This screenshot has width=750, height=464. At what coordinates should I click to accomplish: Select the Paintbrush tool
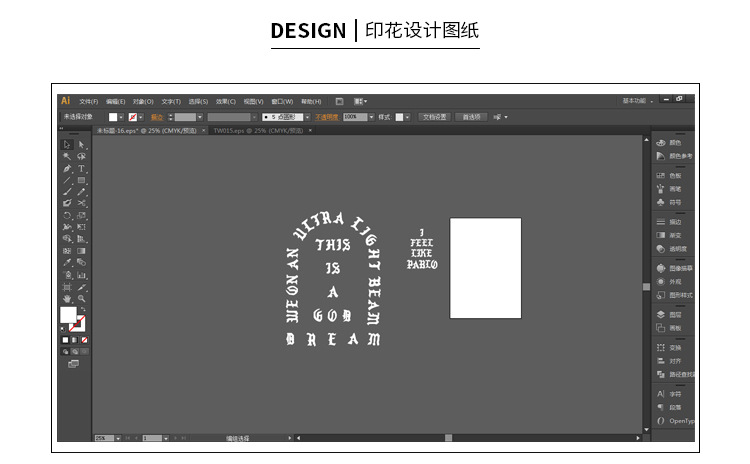67,192
